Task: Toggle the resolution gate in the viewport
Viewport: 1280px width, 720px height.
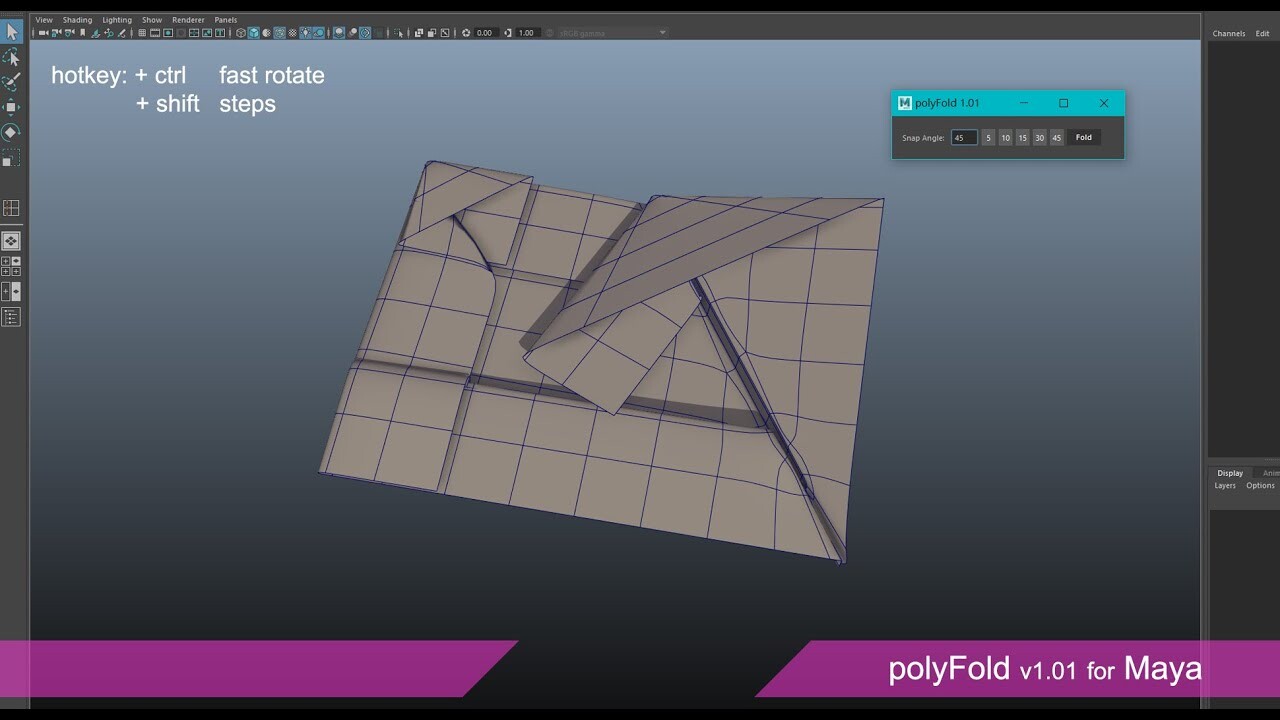Action: (x=168, y=32)
